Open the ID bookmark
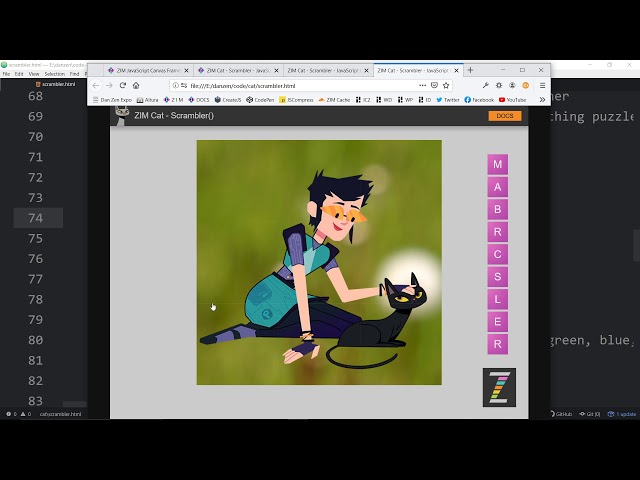 point(425,100)
